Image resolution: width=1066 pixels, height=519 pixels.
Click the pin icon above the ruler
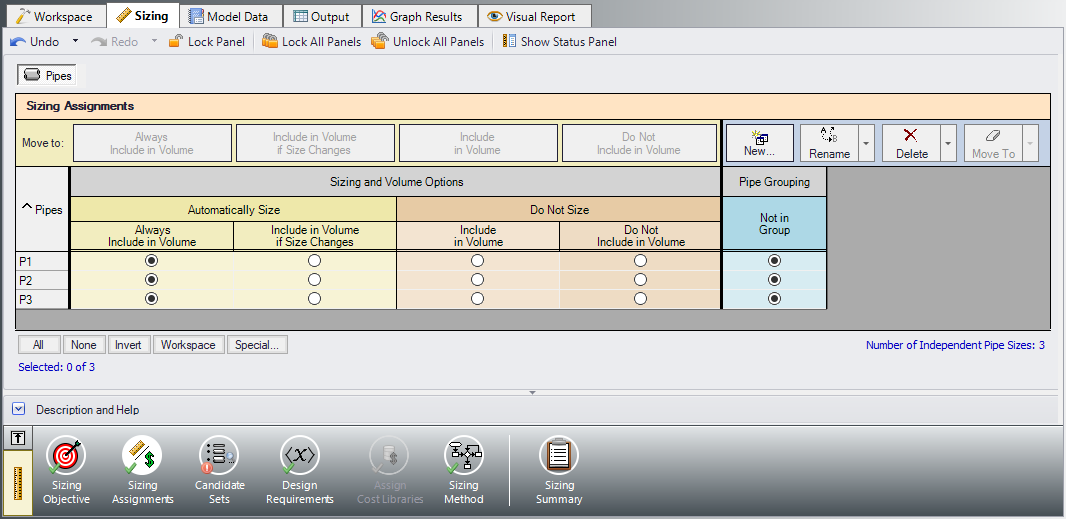click(18, 438)
